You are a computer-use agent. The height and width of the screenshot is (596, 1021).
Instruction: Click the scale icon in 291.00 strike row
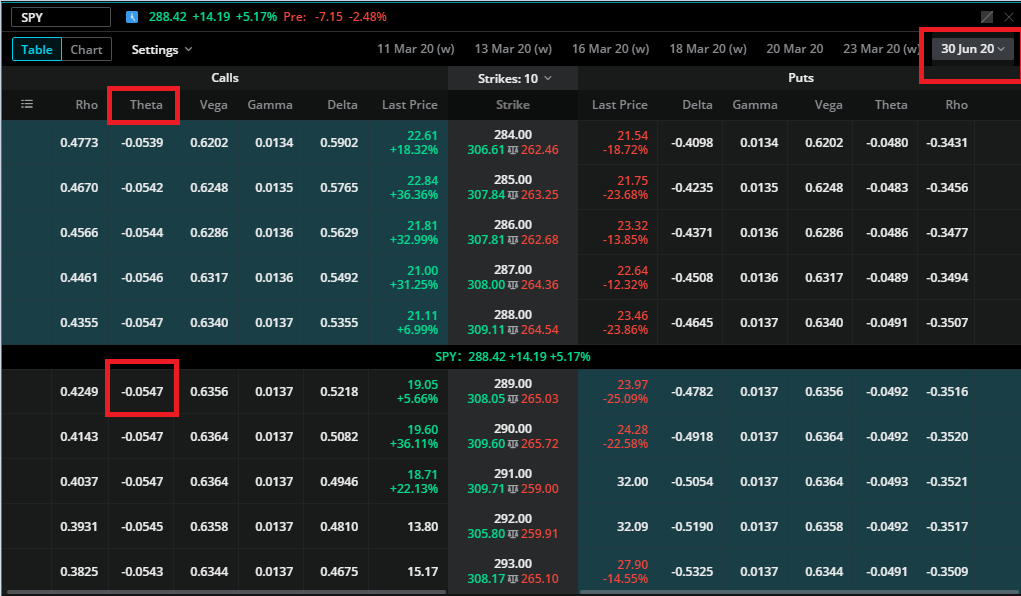coord(512,489)
